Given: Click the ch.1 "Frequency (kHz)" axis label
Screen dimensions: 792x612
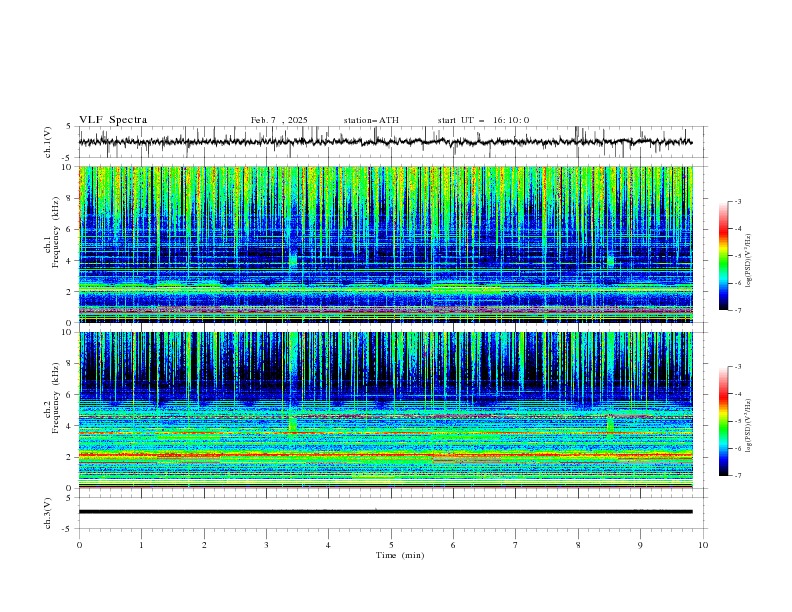Looking at the screenshot, I should coord(56,232).
